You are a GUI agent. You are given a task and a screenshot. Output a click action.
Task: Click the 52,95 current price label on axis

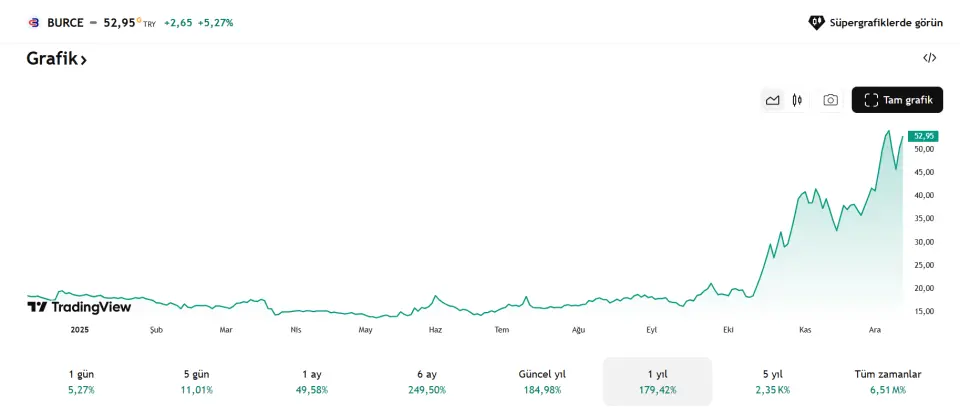tap(922, 136)
